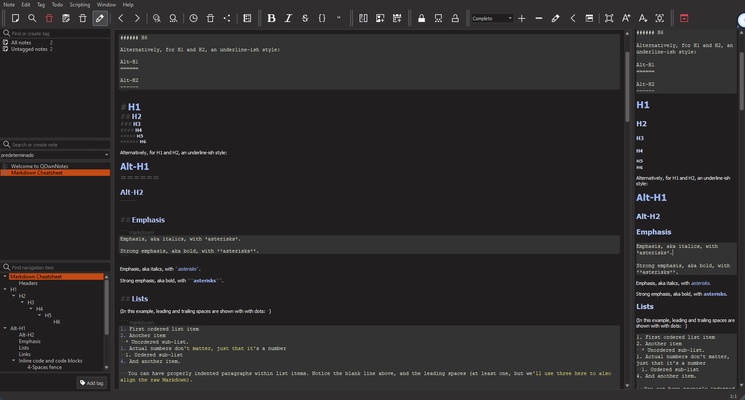Open the Scripting menu
Screen dimensions: 745x400
tap(80, 5)
